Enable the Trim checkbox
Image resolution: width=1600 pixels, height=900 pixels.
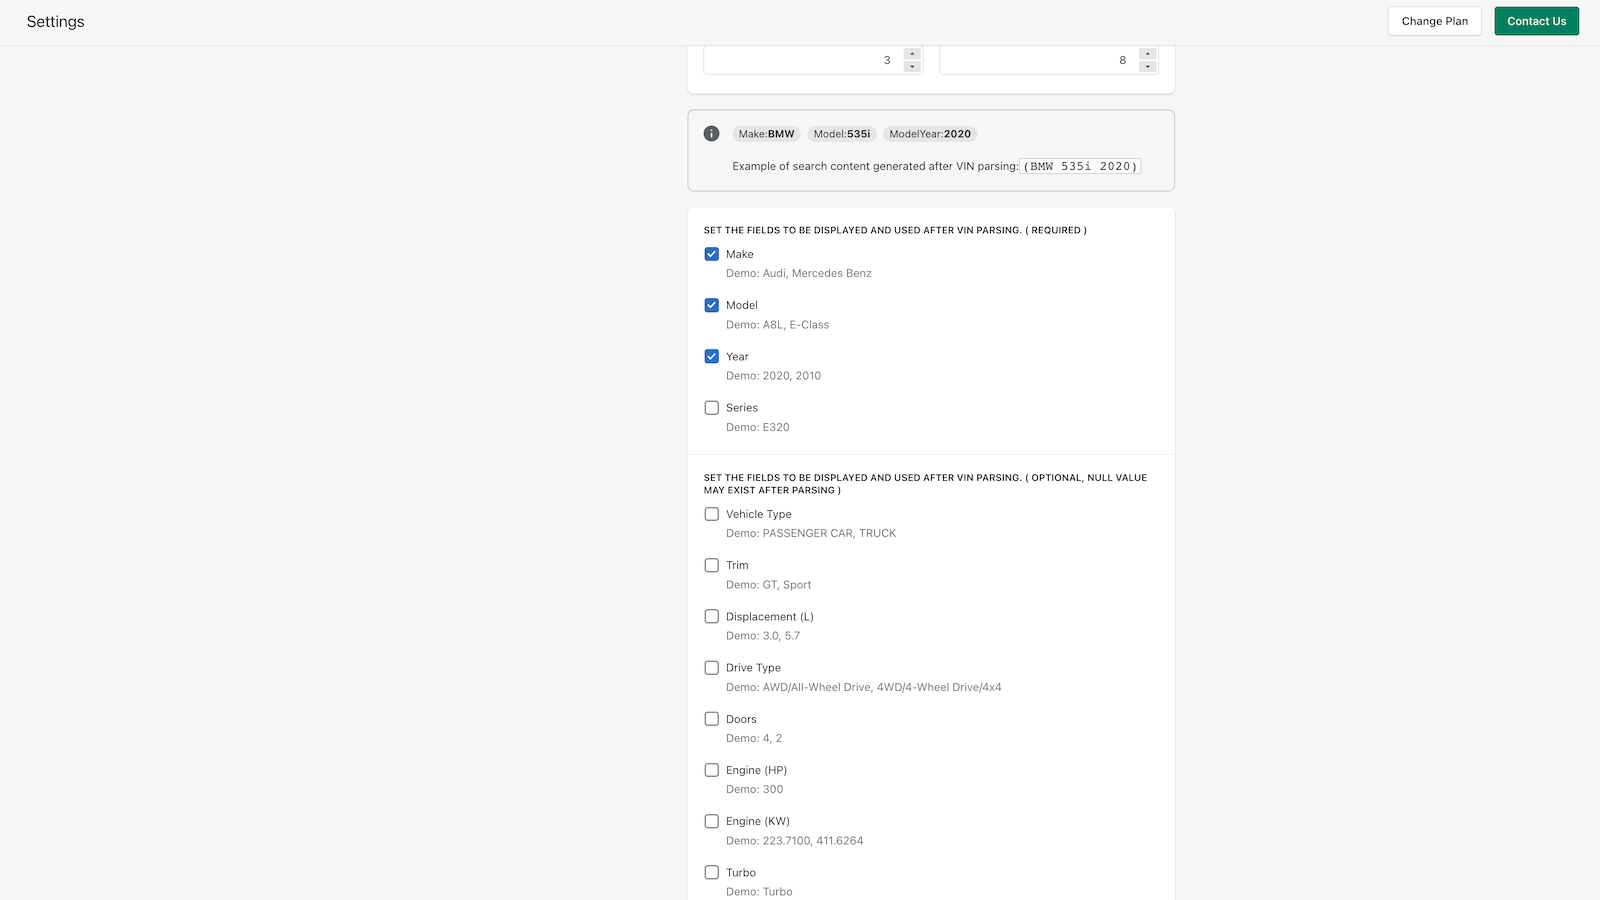(x=712, y=565)
